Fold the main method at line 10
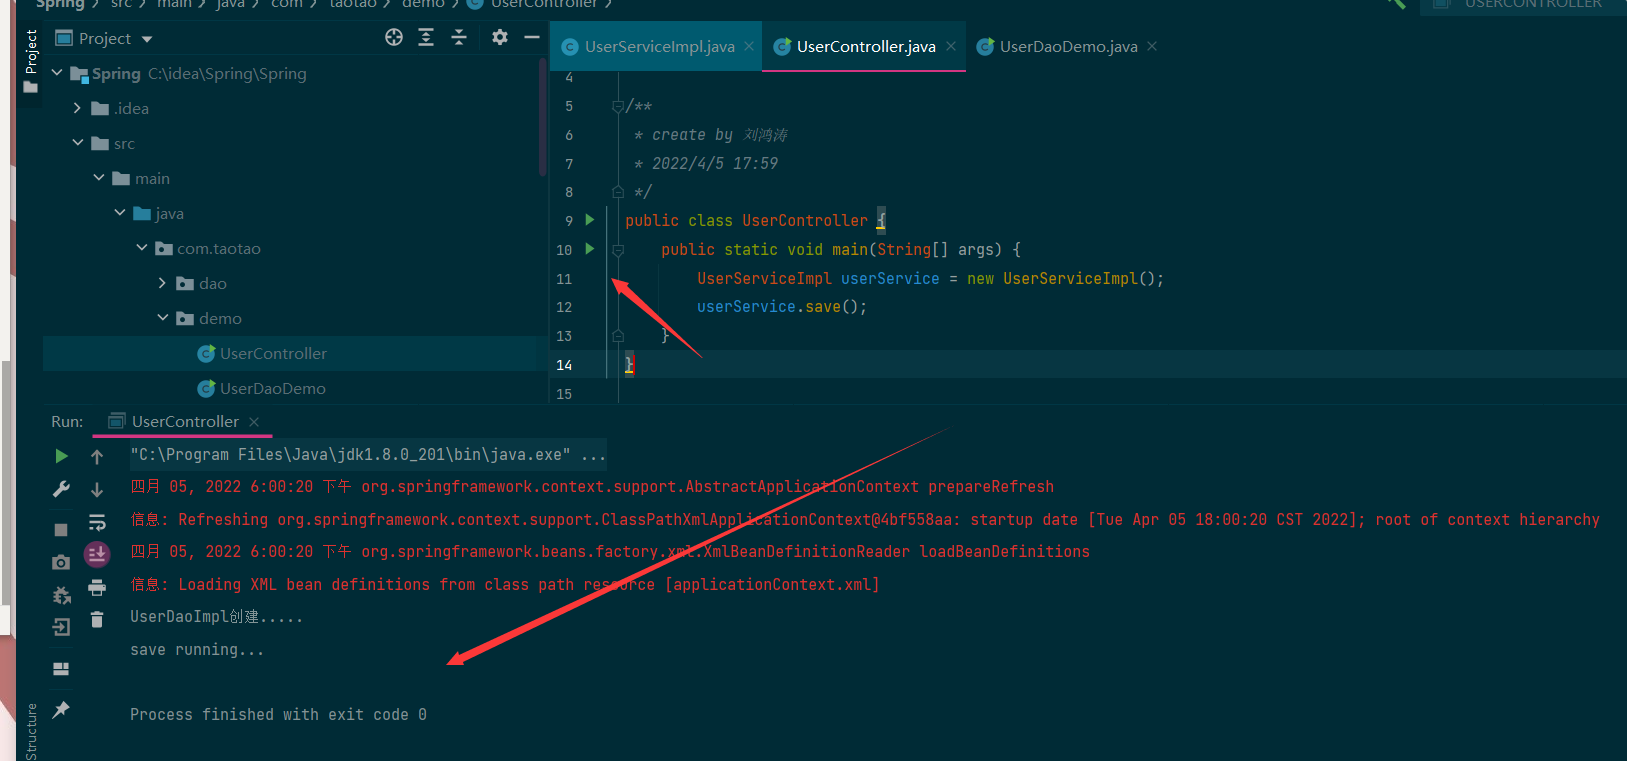The height and width of the screenshot is (761, 1627). click(618, 250)
